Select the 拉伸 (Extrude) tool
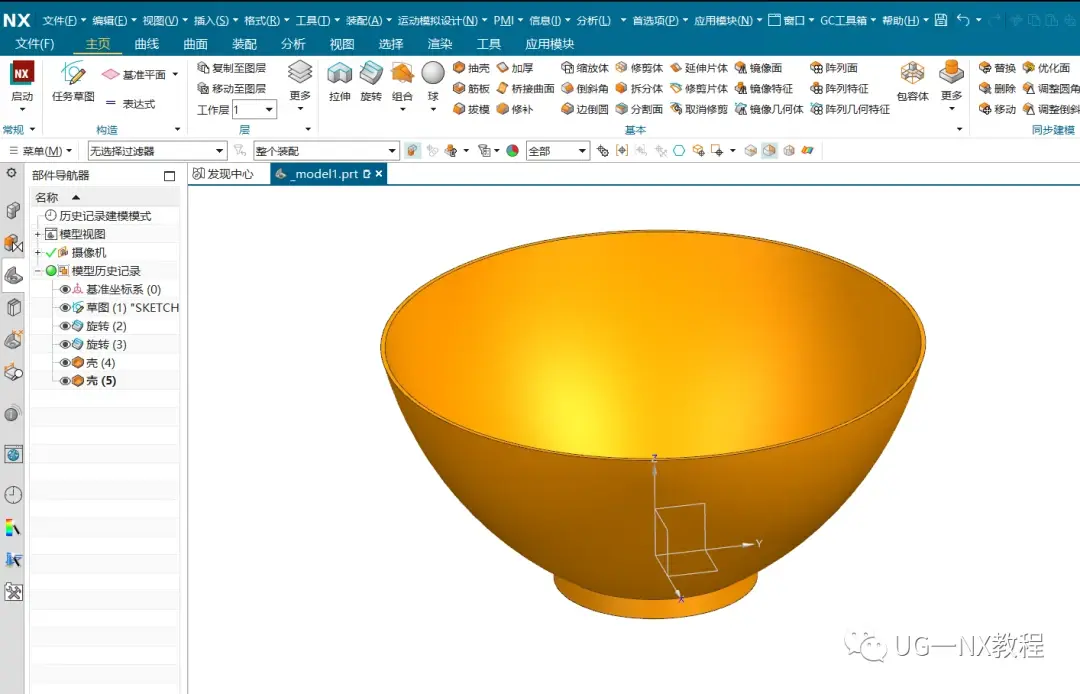 [339, 81]
